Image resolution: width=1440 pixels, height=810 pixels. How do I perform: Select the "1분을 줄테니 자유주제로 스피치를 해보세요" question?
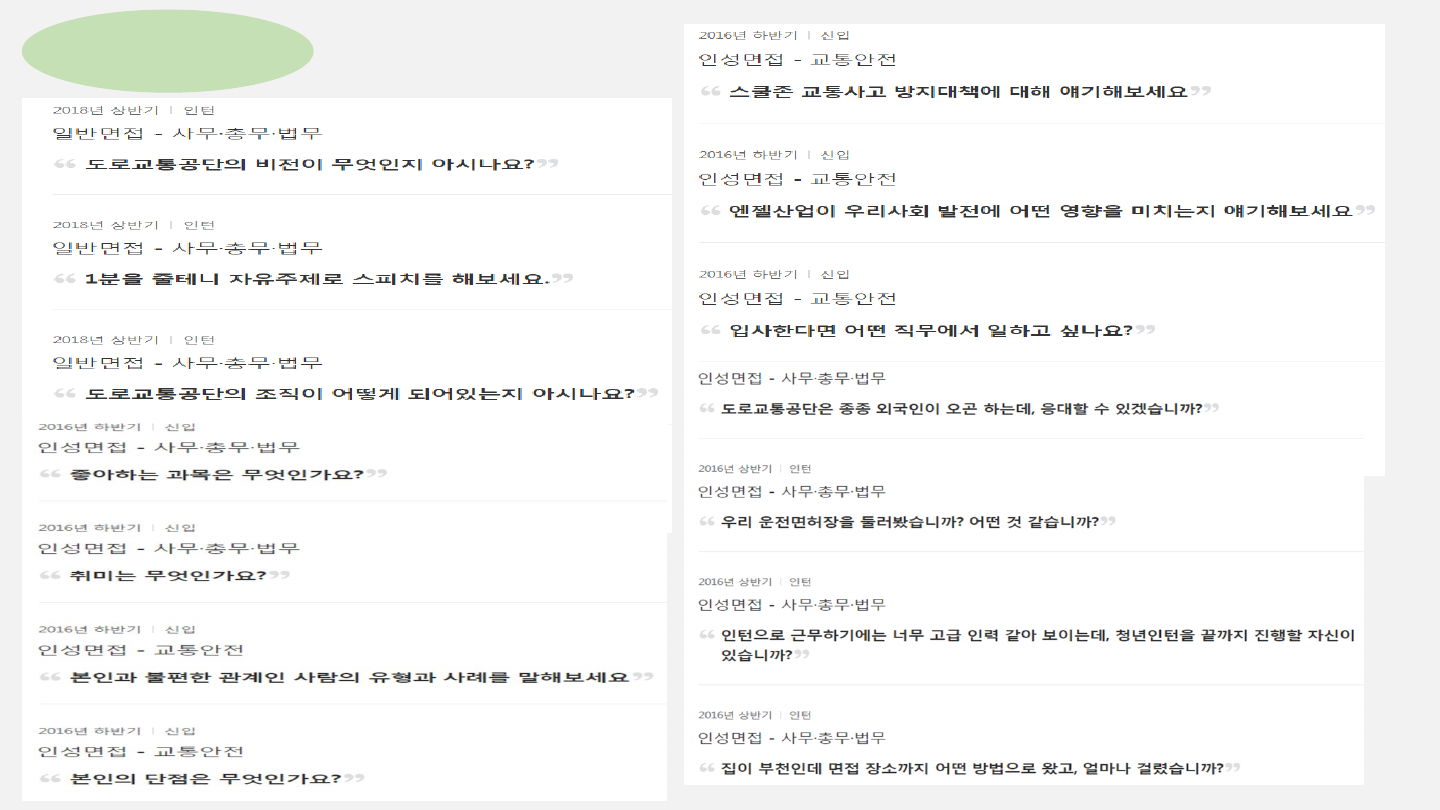pos(317,279)
